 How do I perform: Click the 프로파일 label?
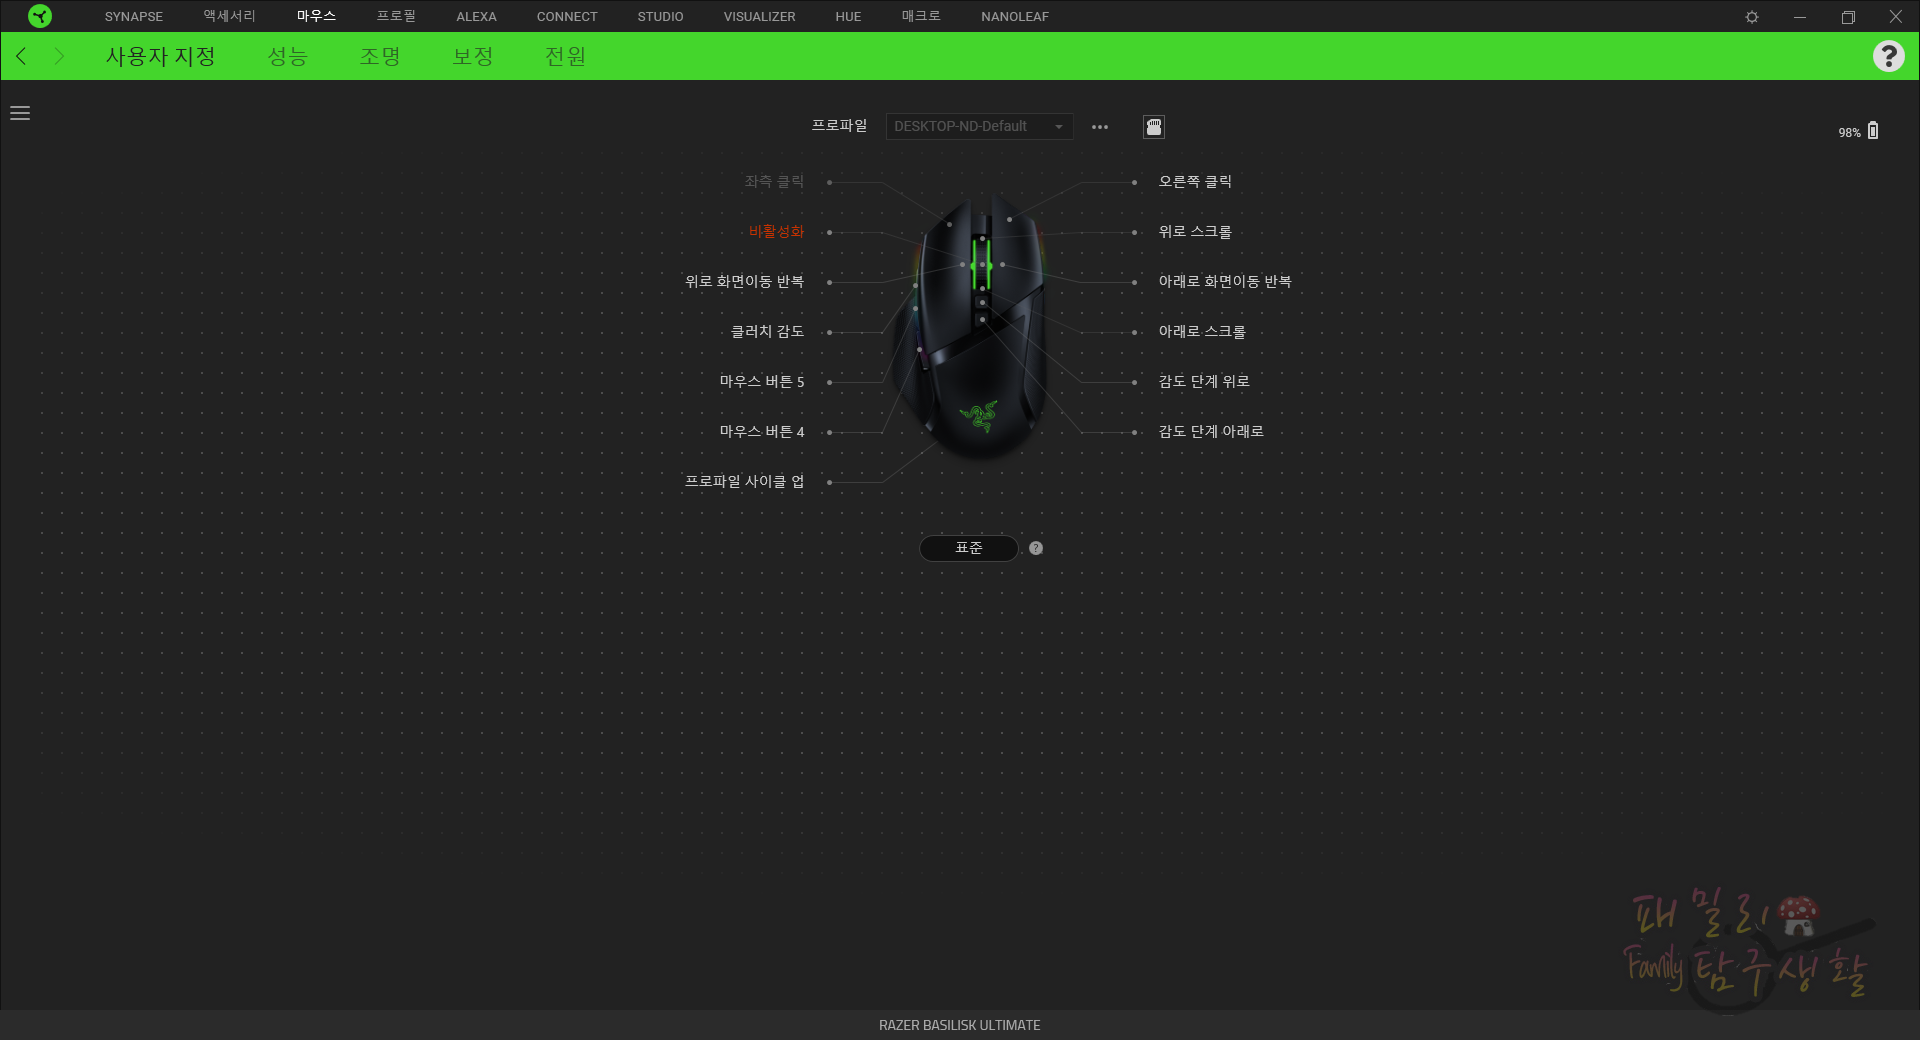pos(839,126)
